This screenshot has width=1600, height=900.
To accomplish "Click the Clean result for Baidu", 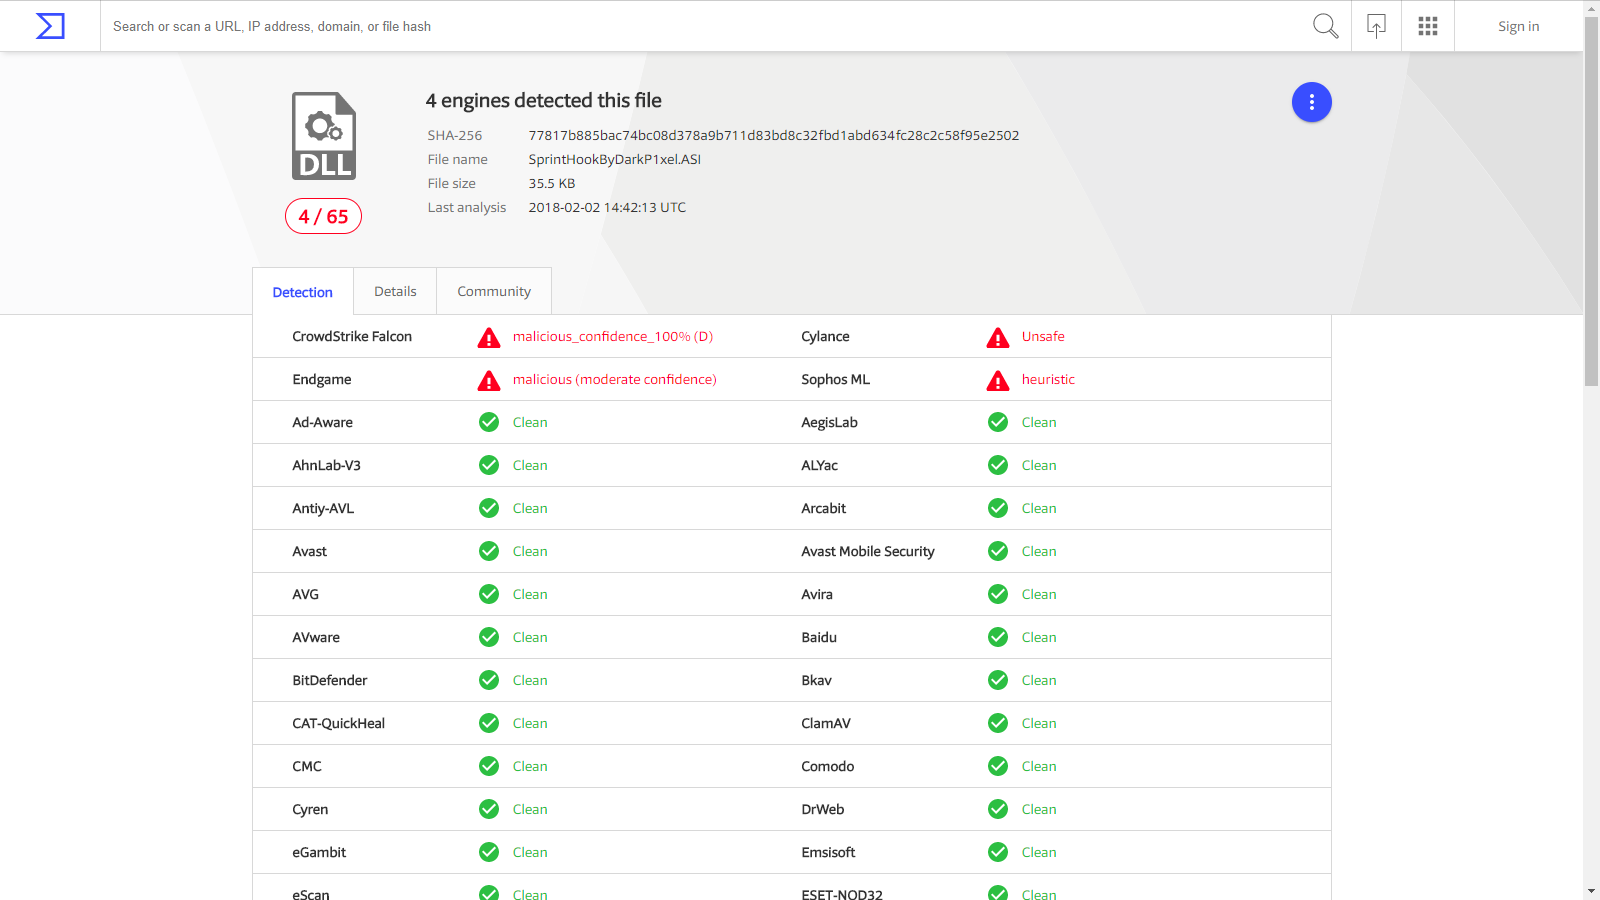I will click(x=1039, y=637).
